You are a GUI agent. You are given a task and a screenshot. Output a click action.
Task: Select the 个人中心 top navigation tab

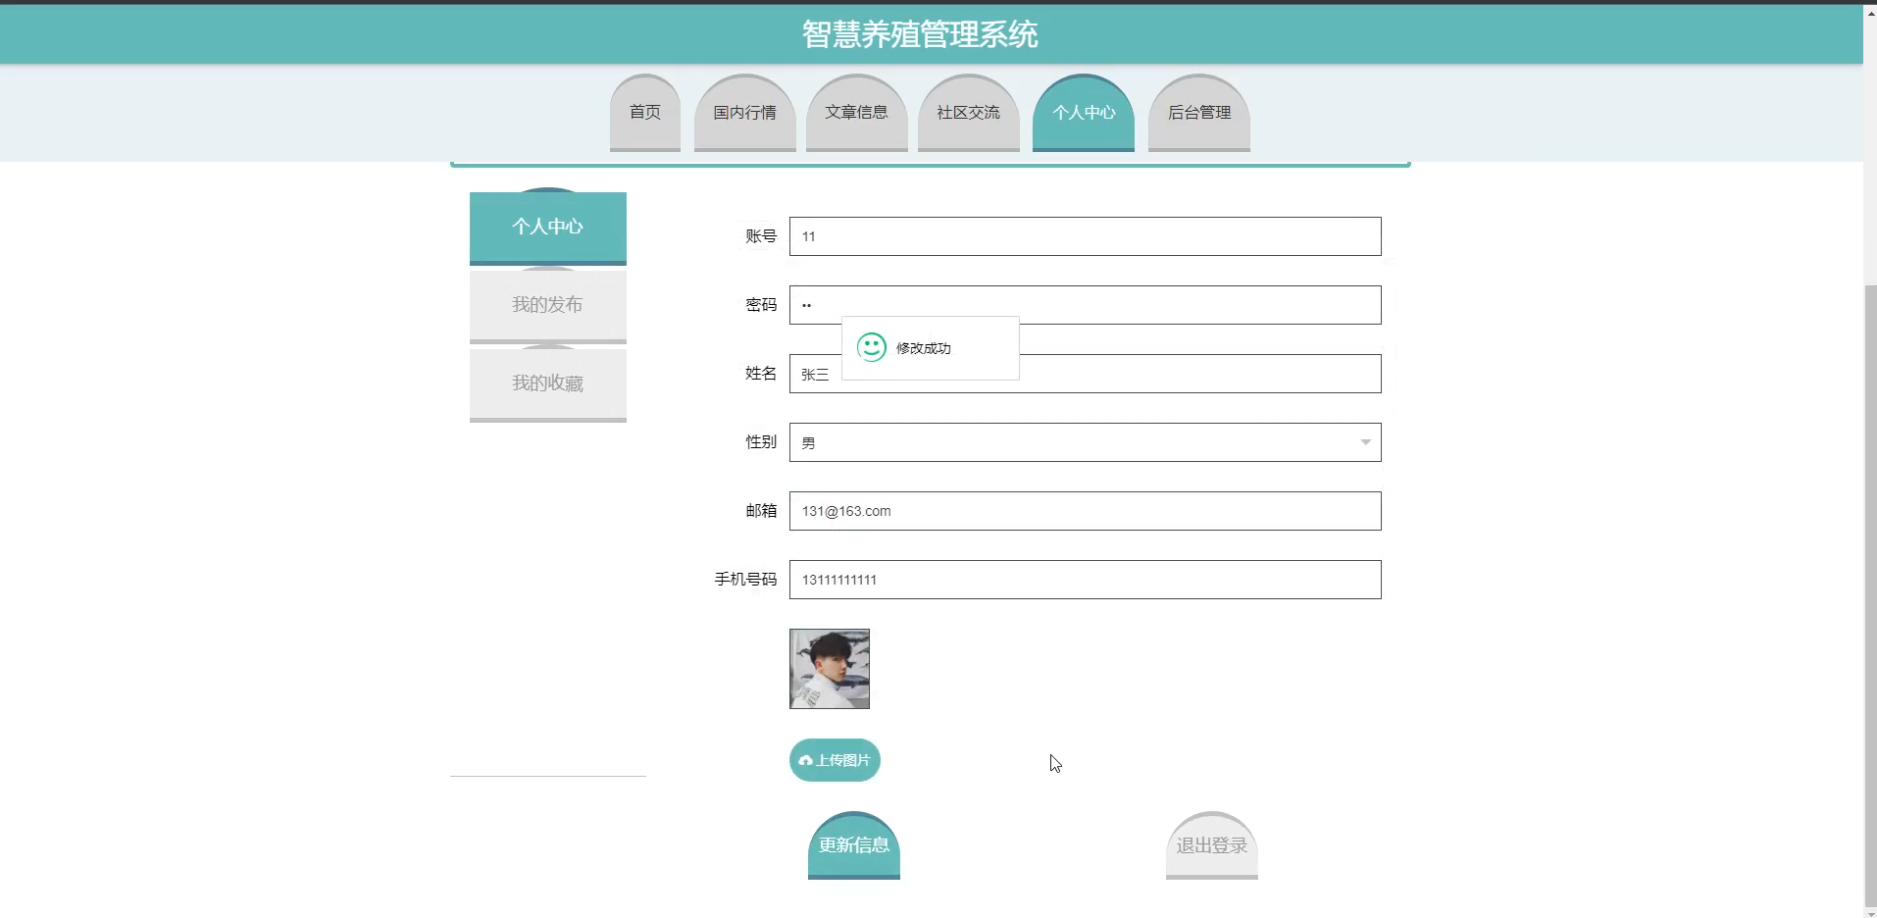[x=1083, y=112]
